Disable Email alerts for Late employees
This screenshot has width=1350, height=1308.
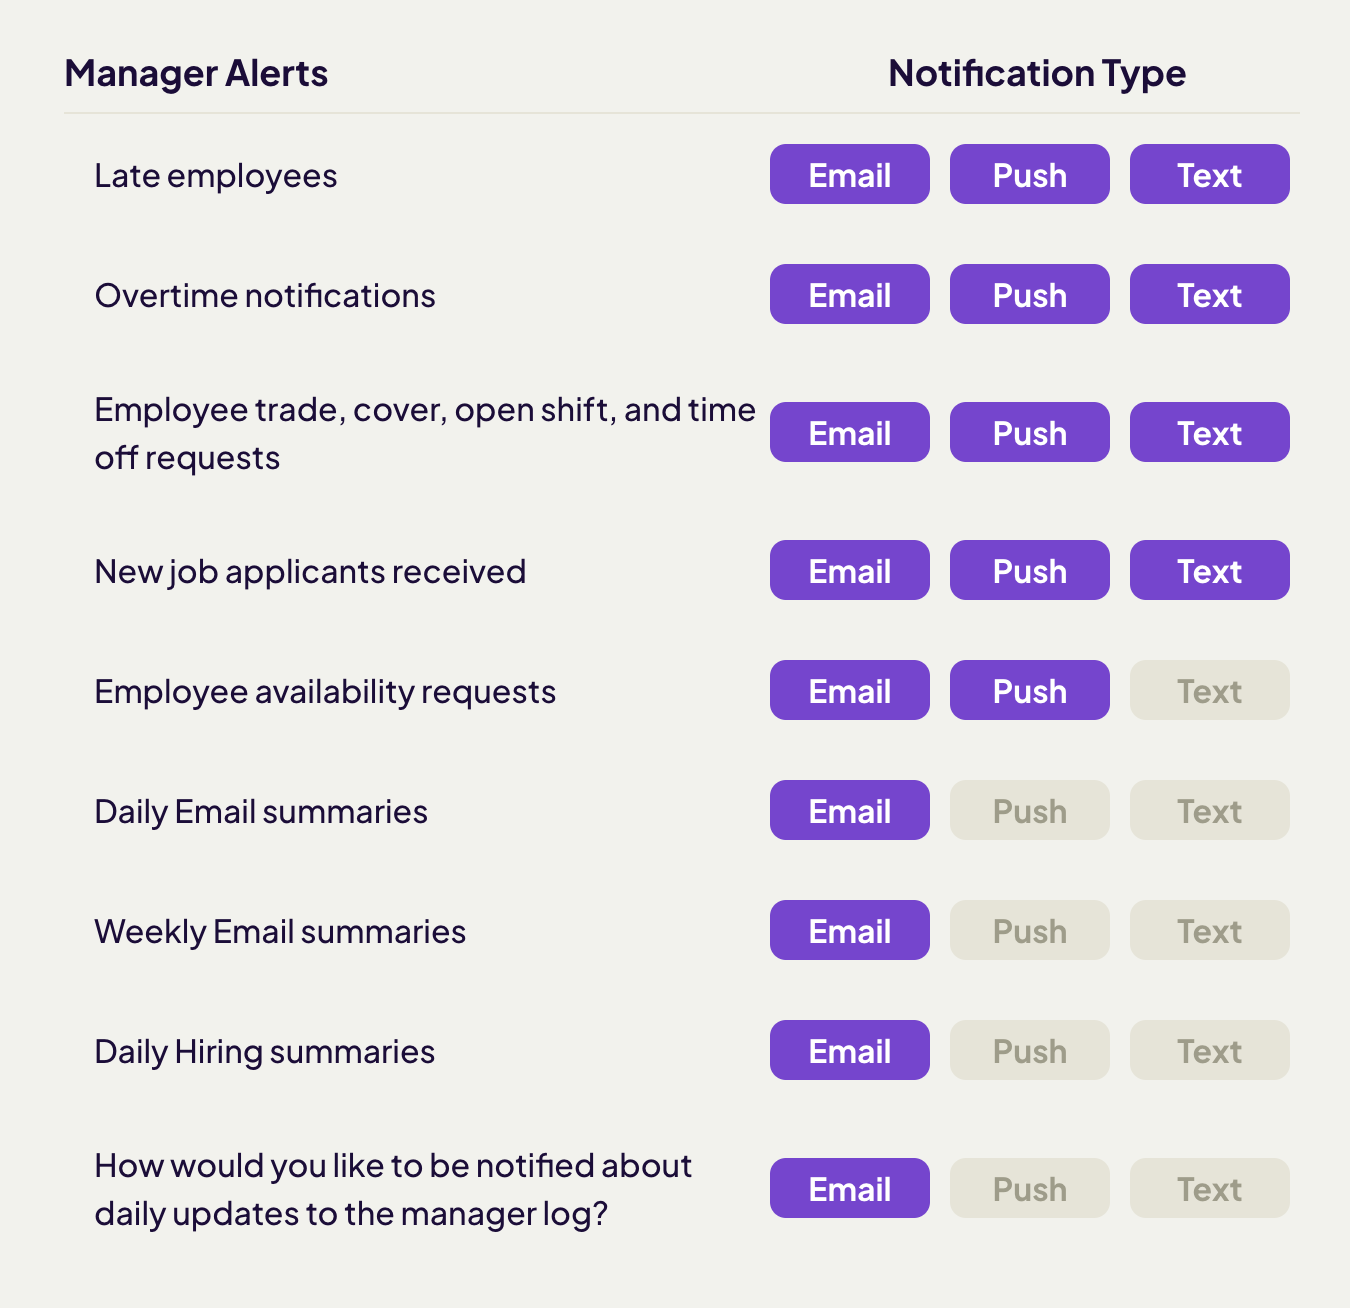(849, 174)
